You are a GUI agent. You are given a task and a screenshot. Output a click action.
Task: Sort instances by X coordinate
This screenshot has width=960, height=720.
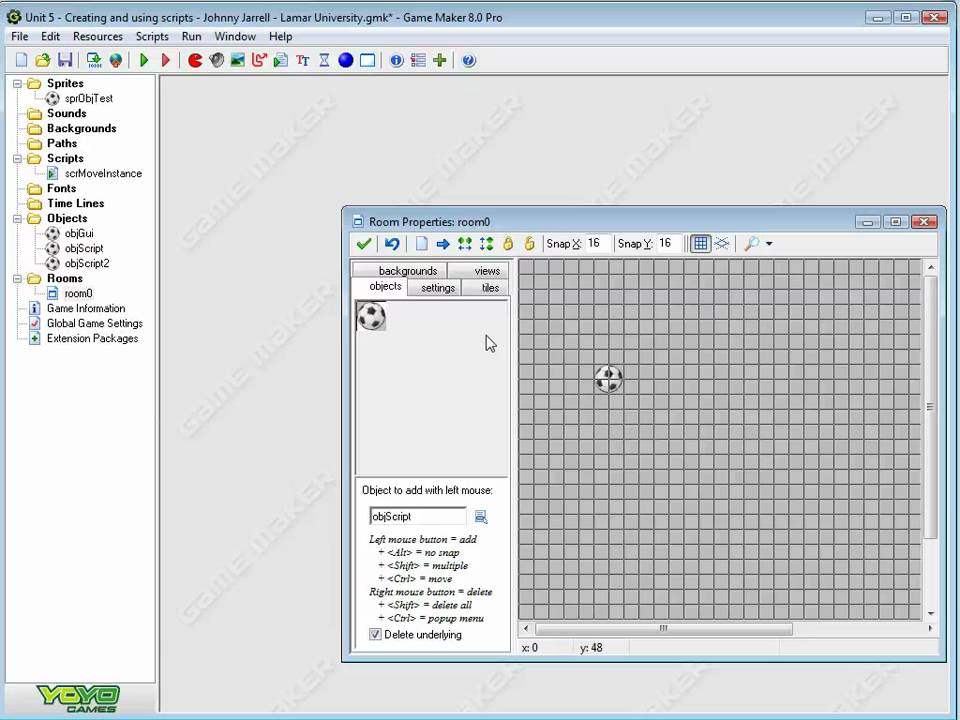click(x=465, y=244)
